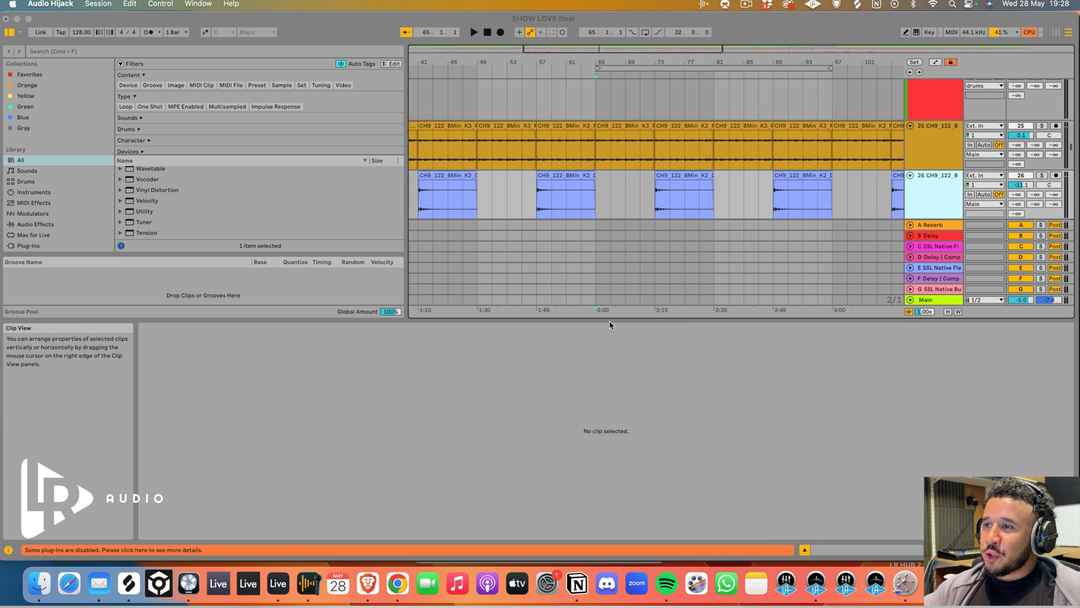This screenshot has width=1080, height=608.
Task: Click the Automation Arm button
Action: click(x=530, y=32)
